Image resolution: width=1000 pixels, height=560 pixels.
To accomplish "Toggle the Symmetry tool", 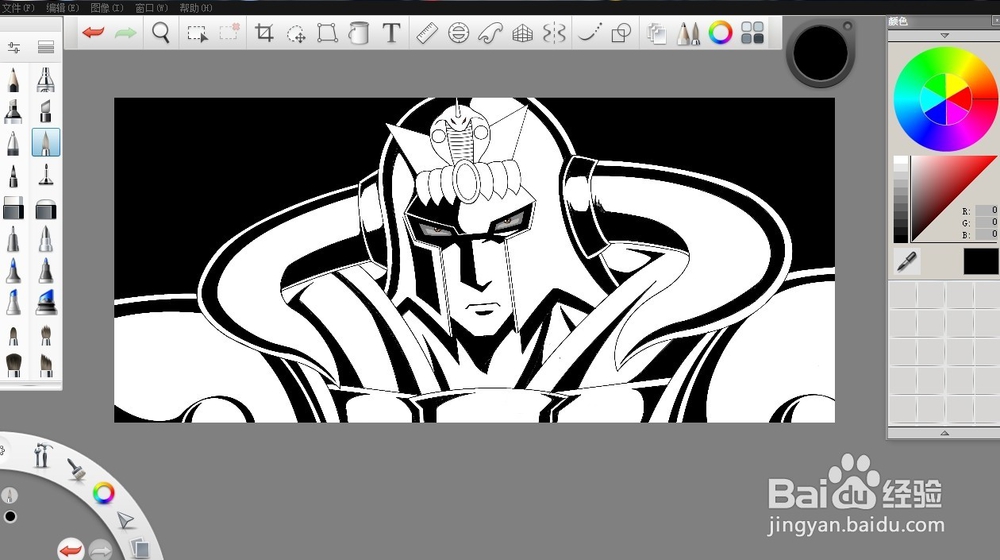I will click(554, 33).
